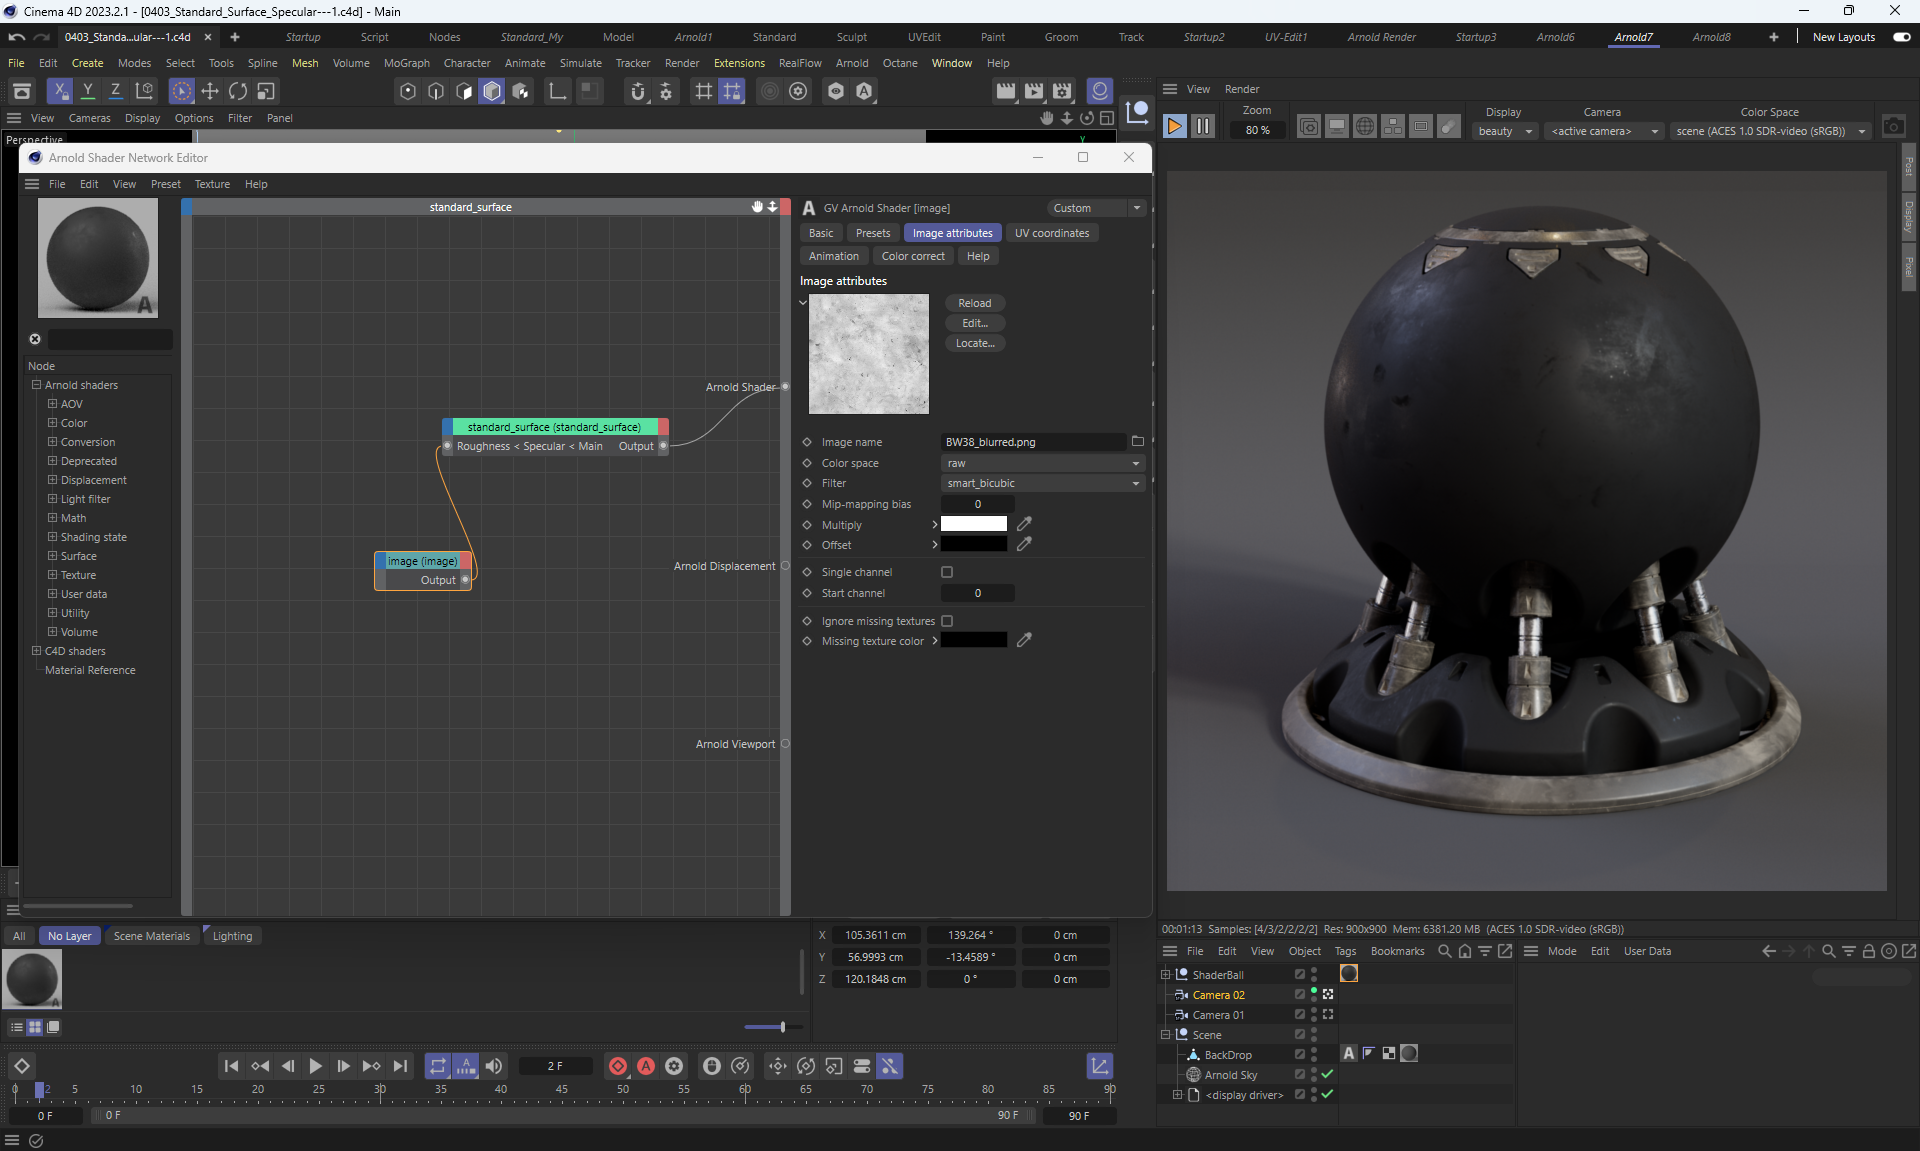Play the timeline animation forward

pyautogui.click(x=315, y=1066)
